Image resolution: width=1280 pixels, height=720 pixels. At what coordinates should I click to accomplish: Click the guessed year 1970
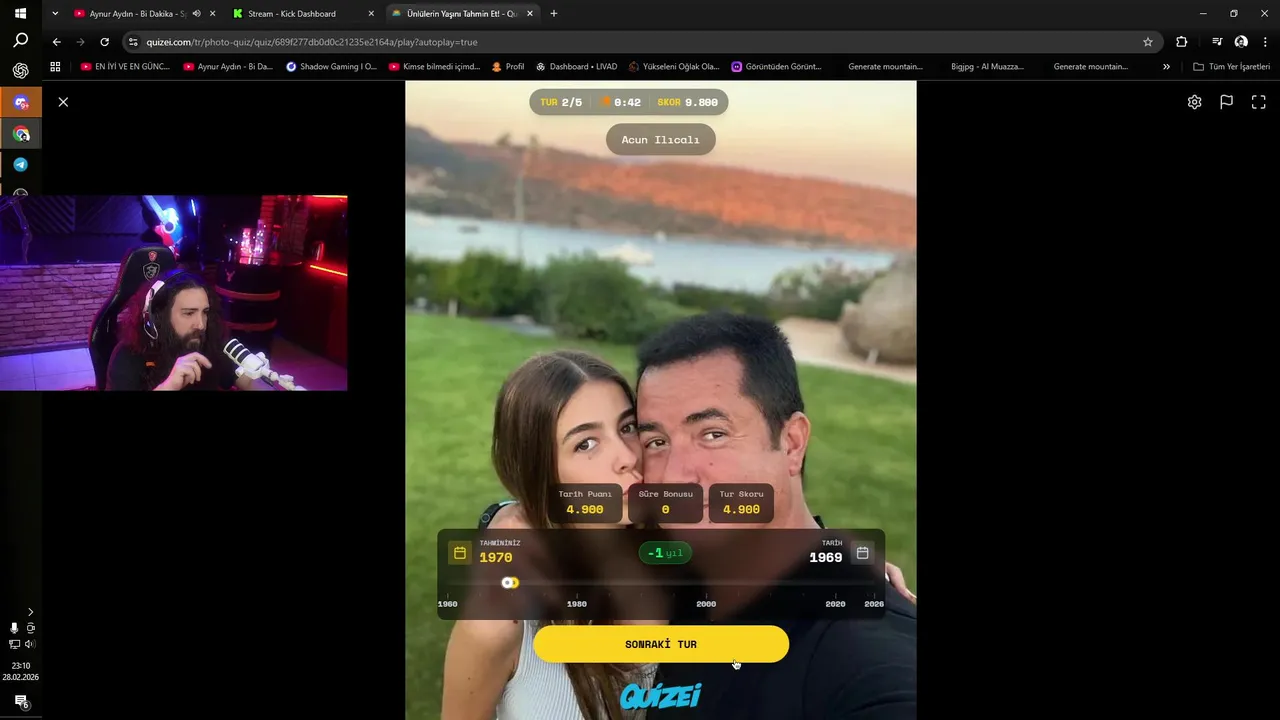point(496,558)
